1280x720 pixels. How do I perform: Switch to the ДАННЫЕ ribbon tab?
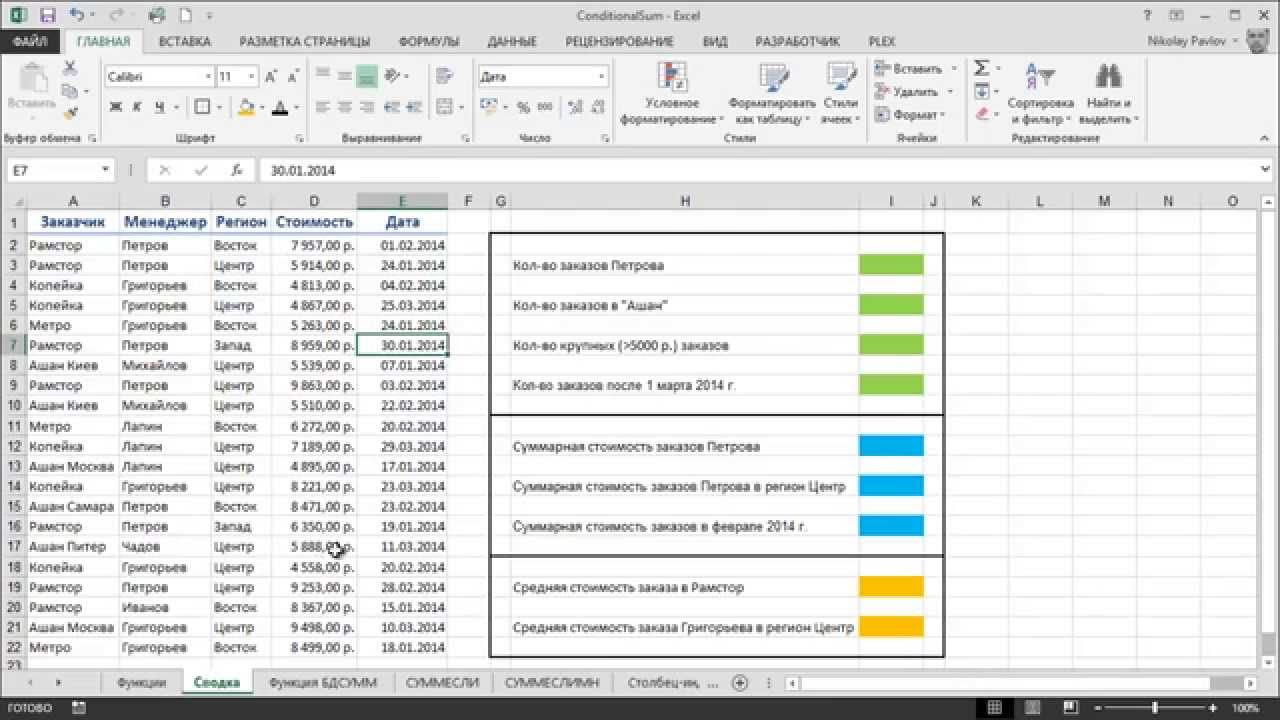(x=512, y=41)
